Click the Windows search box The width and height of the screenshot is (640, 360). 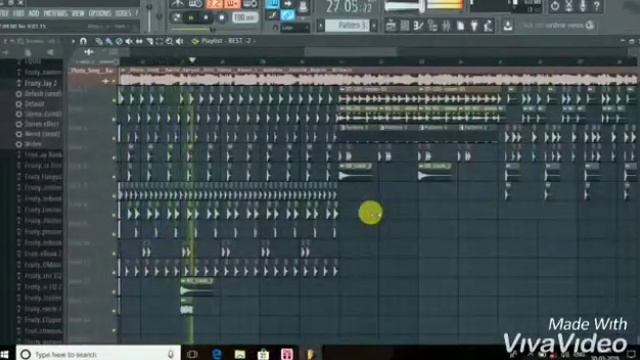pos(98,354)
